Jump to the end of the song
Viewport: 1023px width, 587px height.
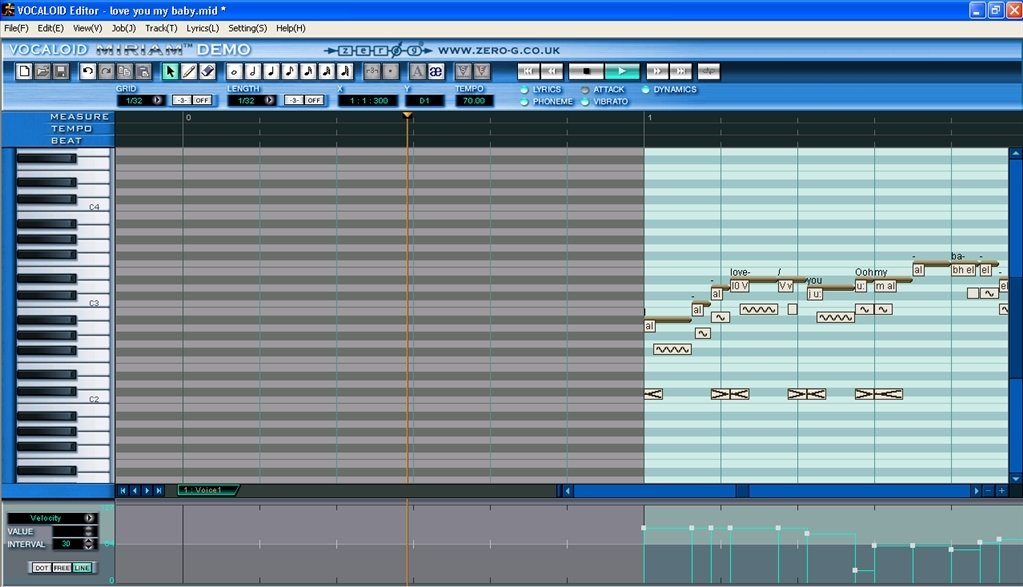pos(680,71)
